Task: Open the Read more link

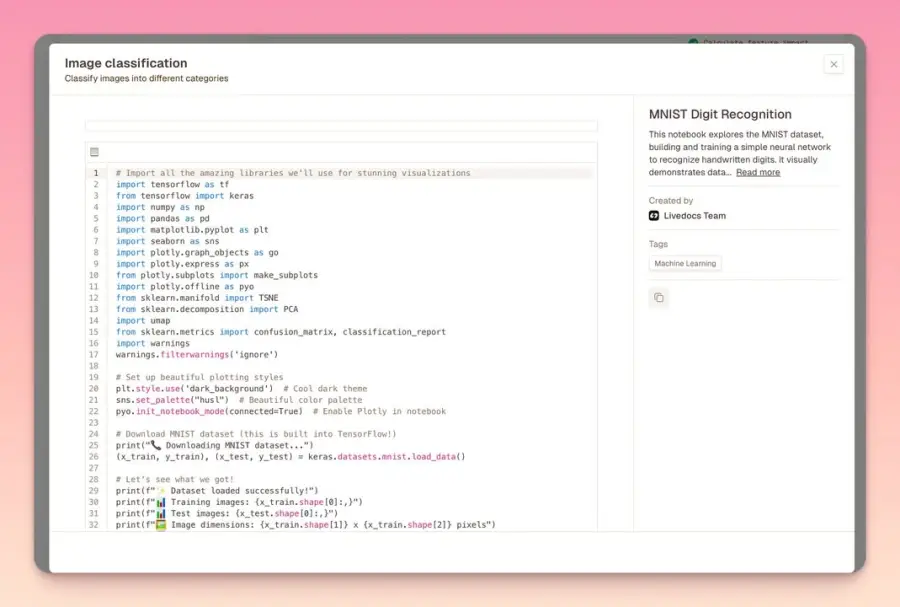Action: tap(758, 172)
